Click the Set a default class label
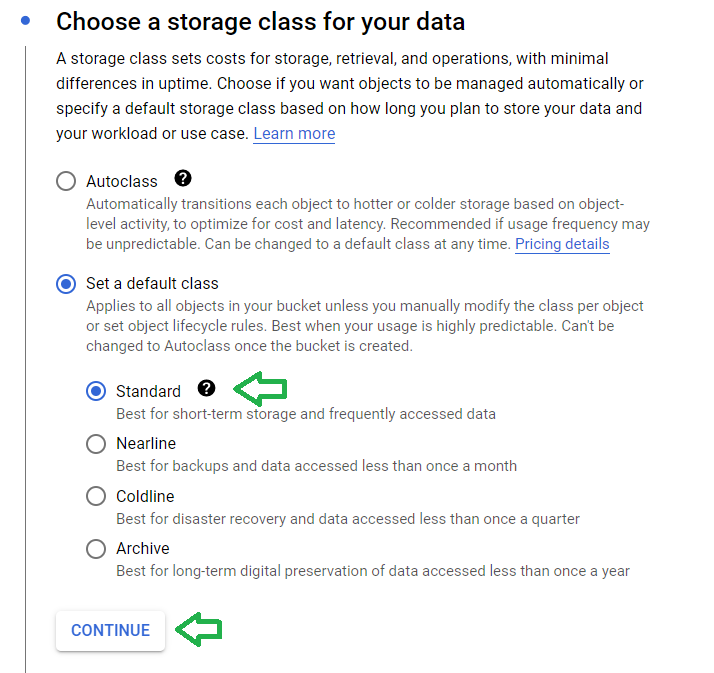This screenshot has width=714, height=673. 153,283
